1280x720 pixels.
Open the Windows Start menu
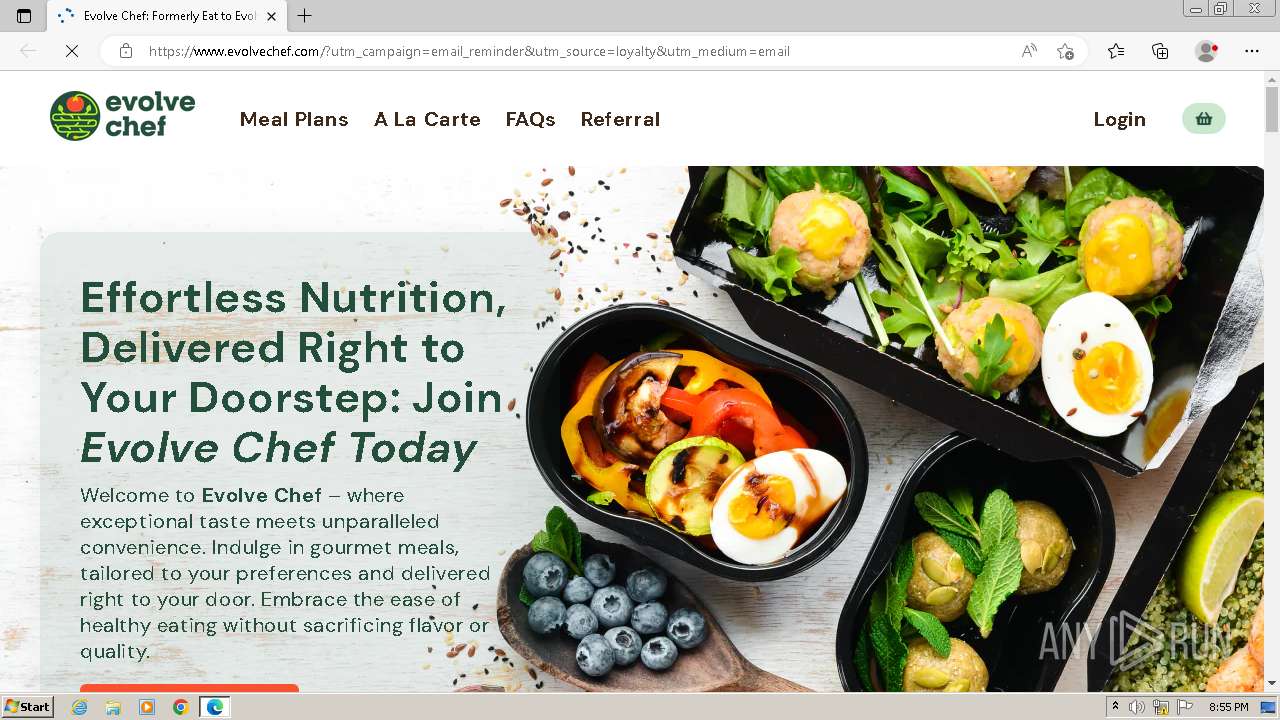click(x=27, y=707)
